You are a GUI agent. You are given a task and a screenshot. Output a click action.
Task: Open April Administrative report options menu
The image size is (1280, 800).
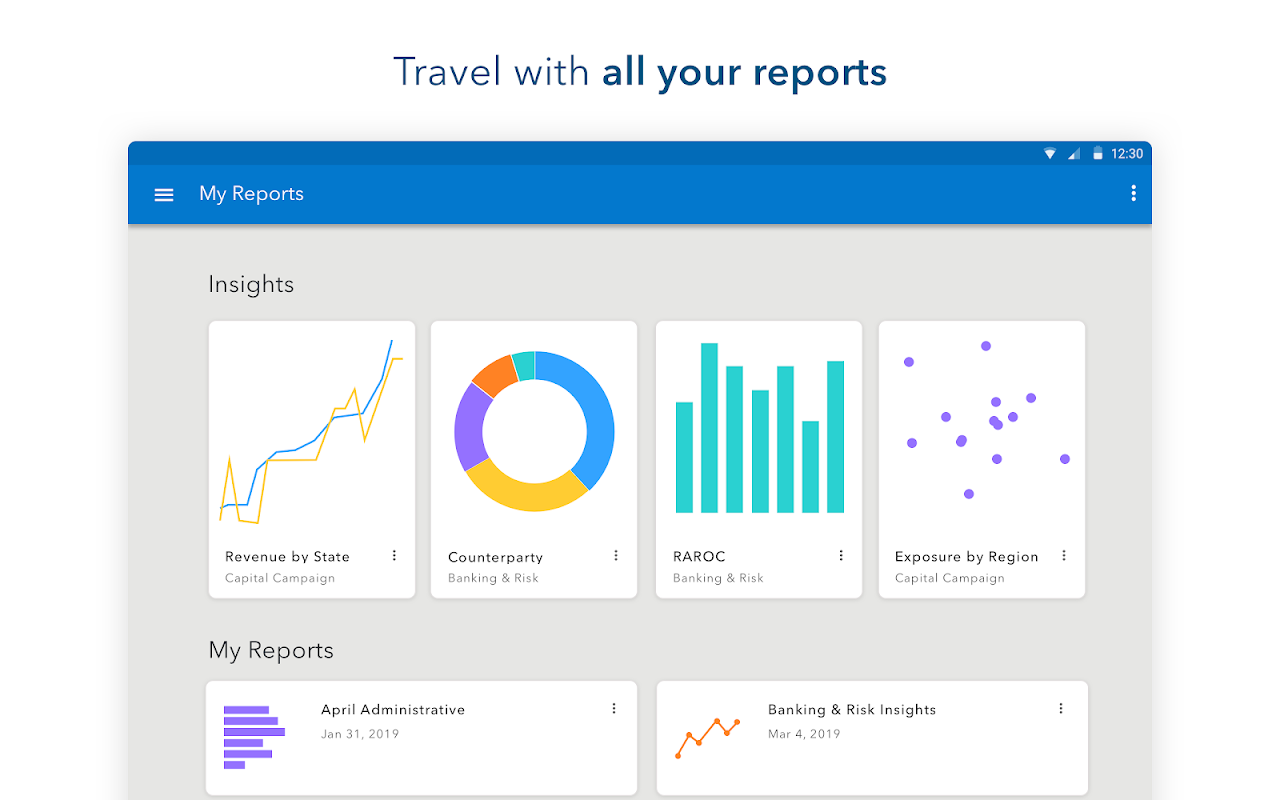[x=614, y=708]
